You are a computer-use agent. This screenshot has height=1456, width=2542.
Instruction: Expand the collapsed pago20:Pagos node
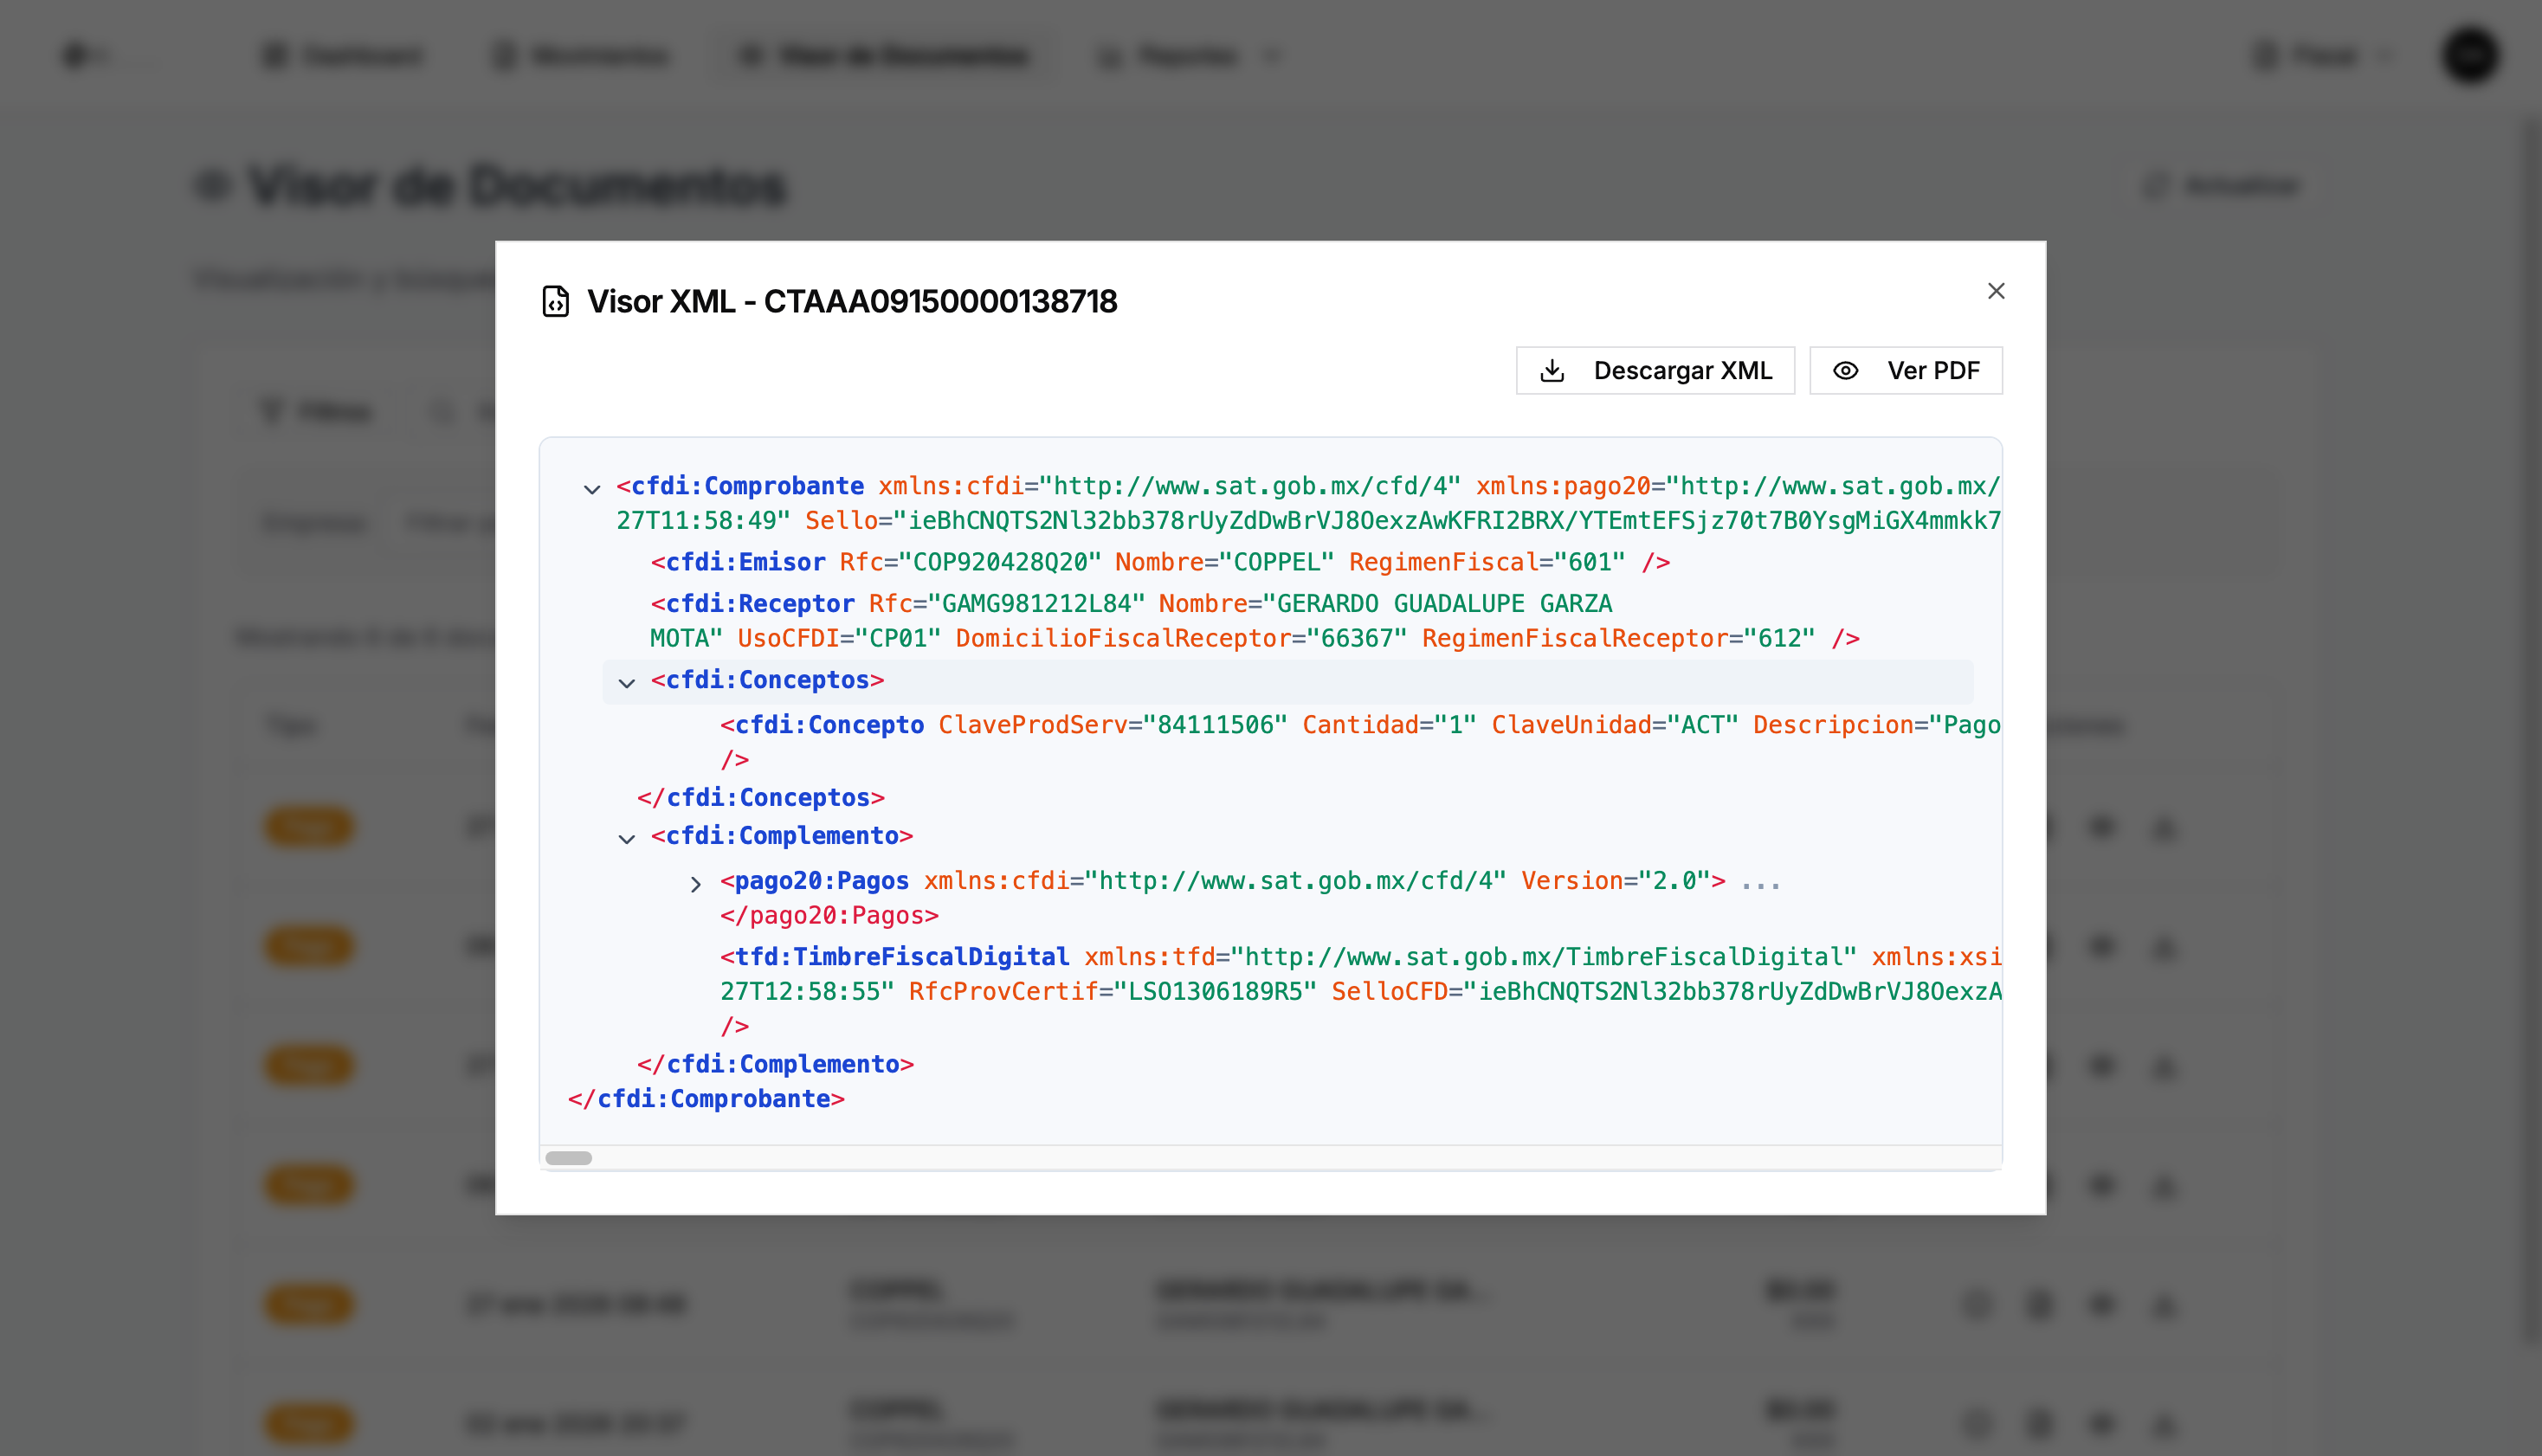coord(696,884)
